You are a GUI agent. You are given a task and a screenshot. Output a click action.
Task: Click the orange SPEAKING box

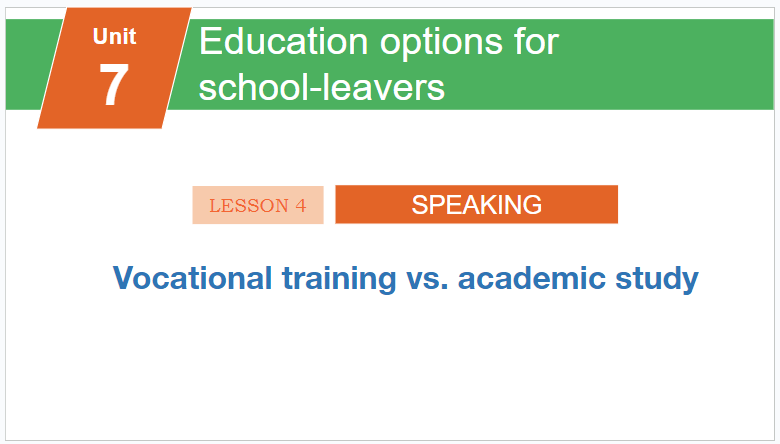(477, 204)
